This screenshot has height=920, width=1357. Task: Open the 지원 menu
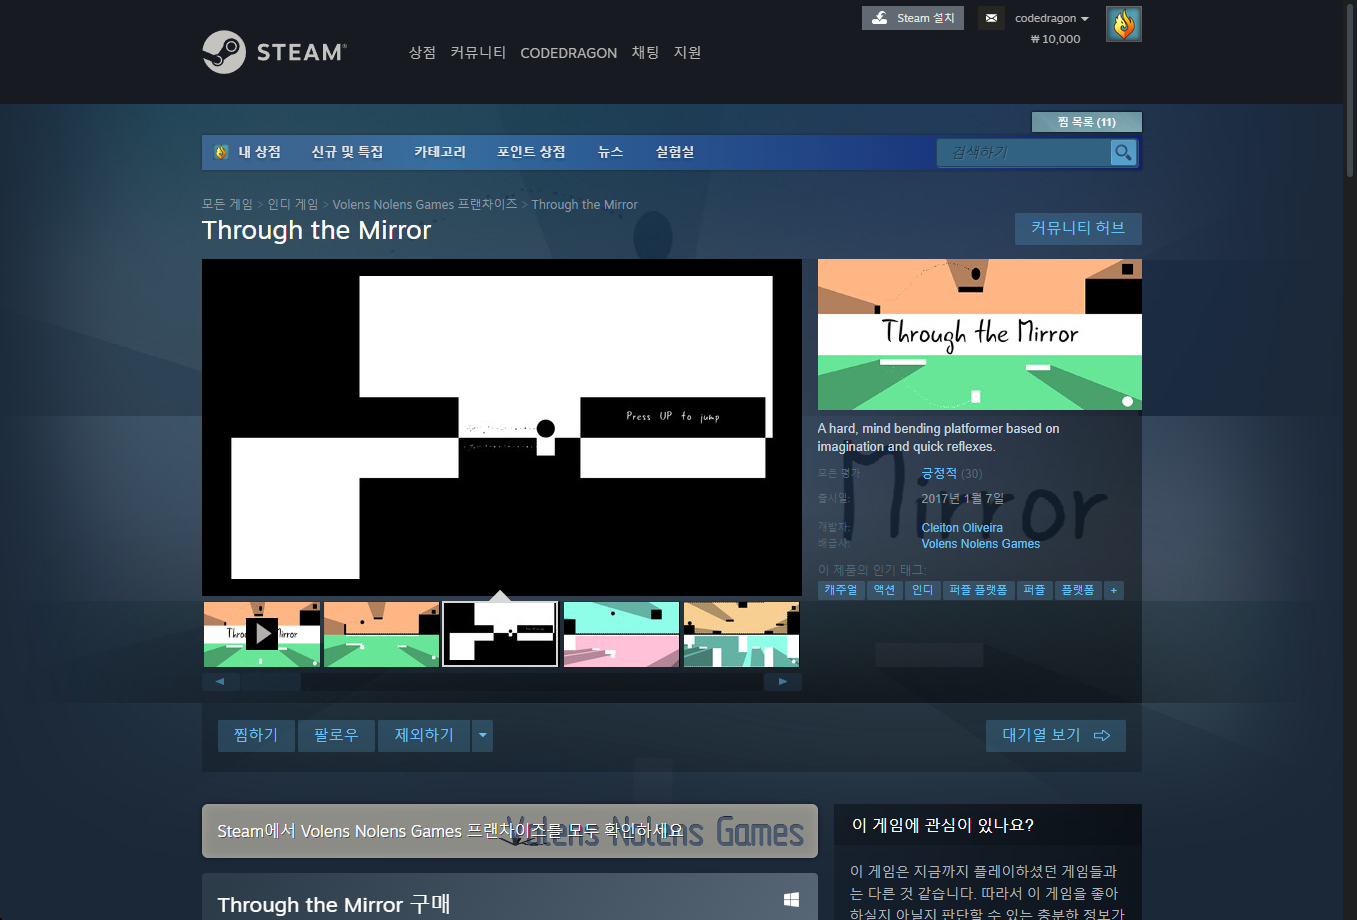coord(687,52)
